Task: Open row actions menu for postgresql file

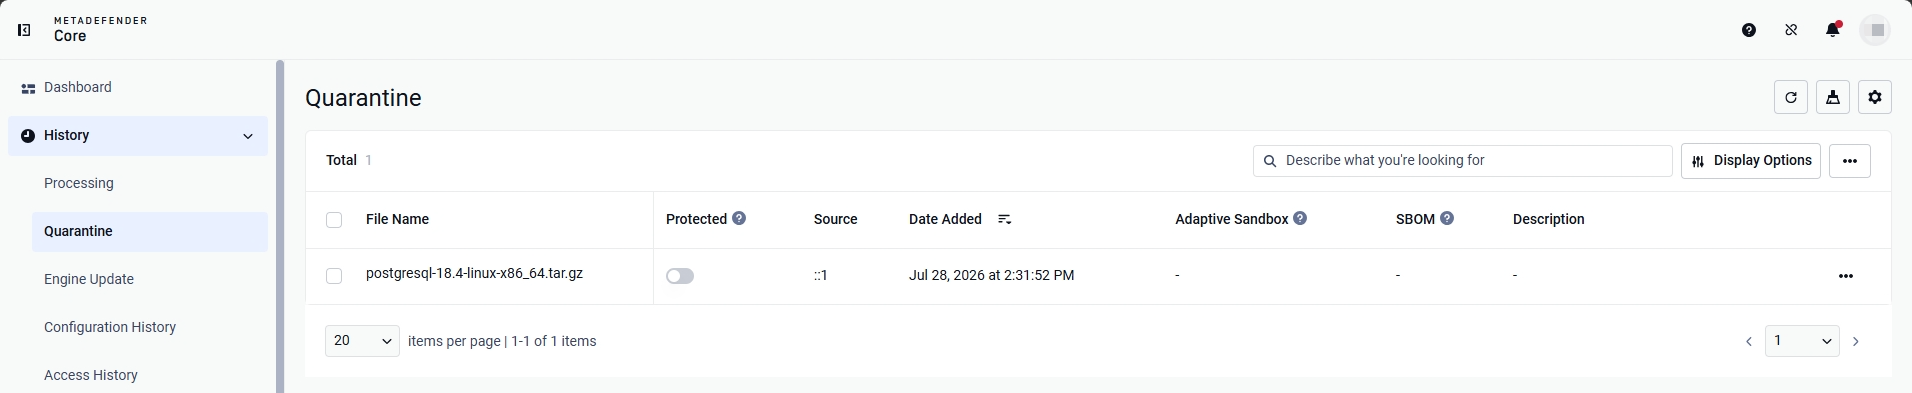Action: tap(1846, 276)
